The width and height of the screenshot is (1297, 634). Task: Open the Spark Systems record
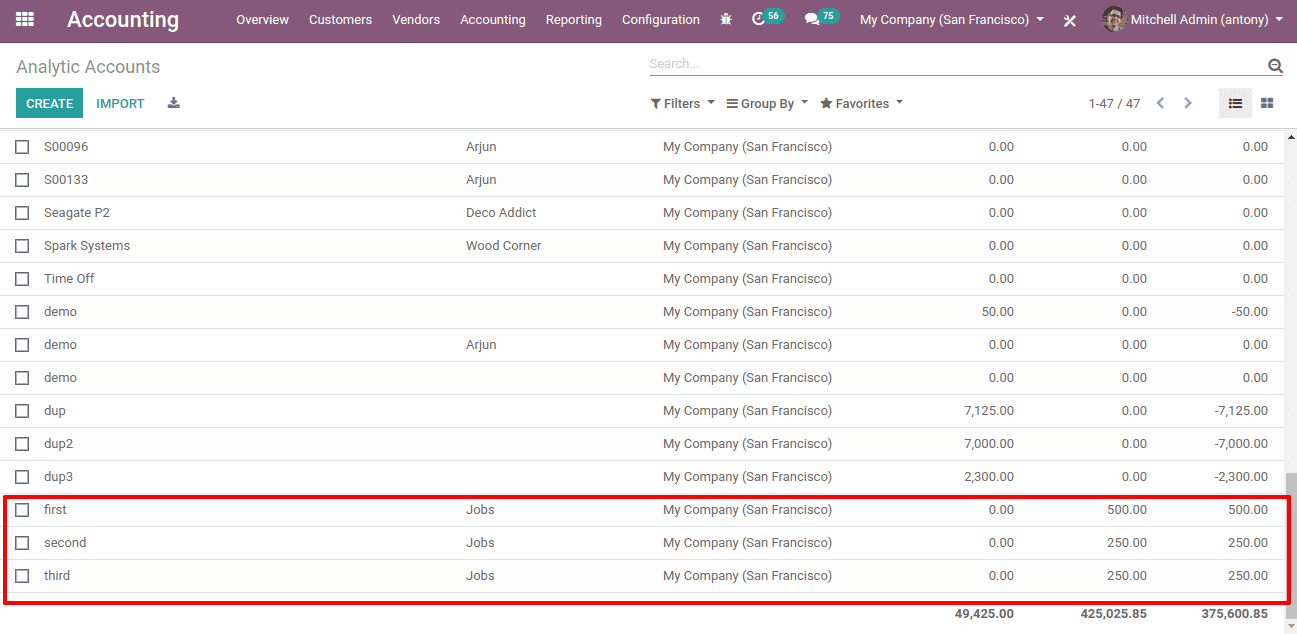(87, 246)
